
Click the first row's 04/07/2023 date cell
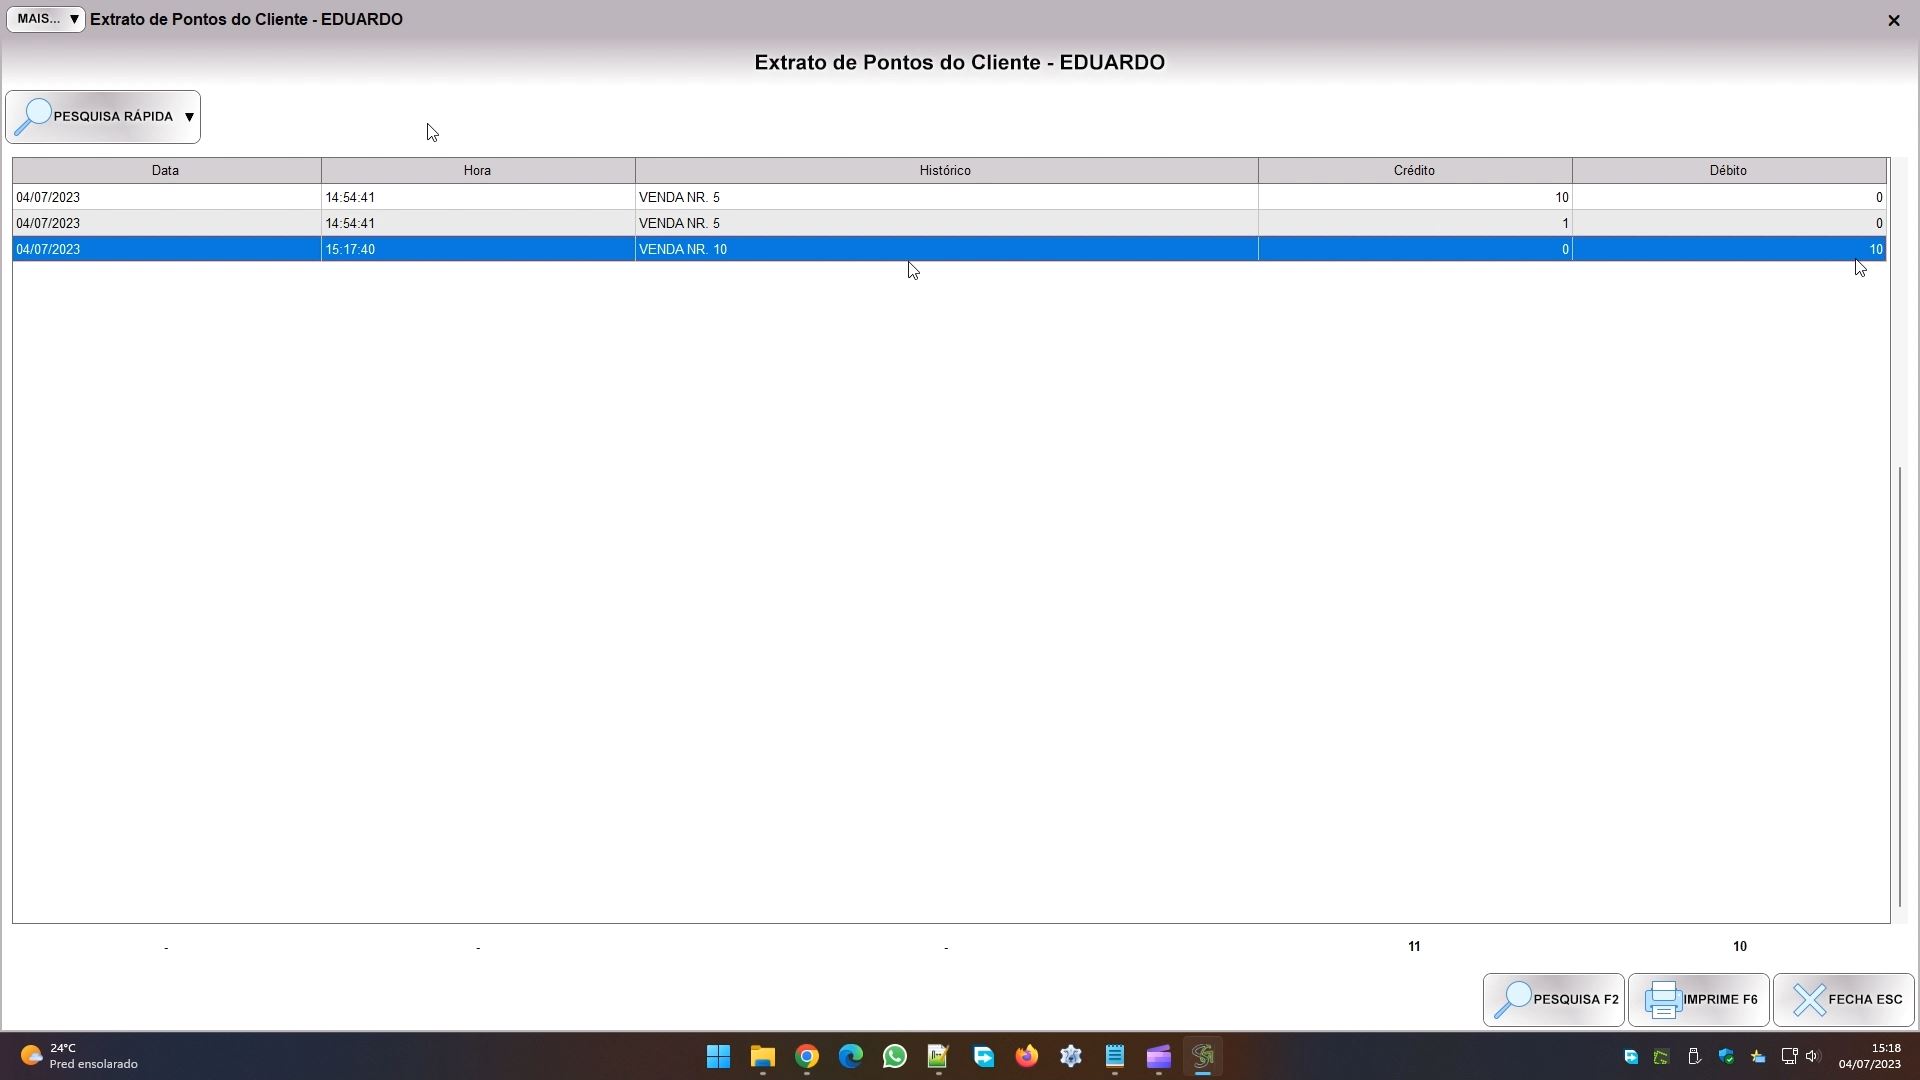pos(166,198)
